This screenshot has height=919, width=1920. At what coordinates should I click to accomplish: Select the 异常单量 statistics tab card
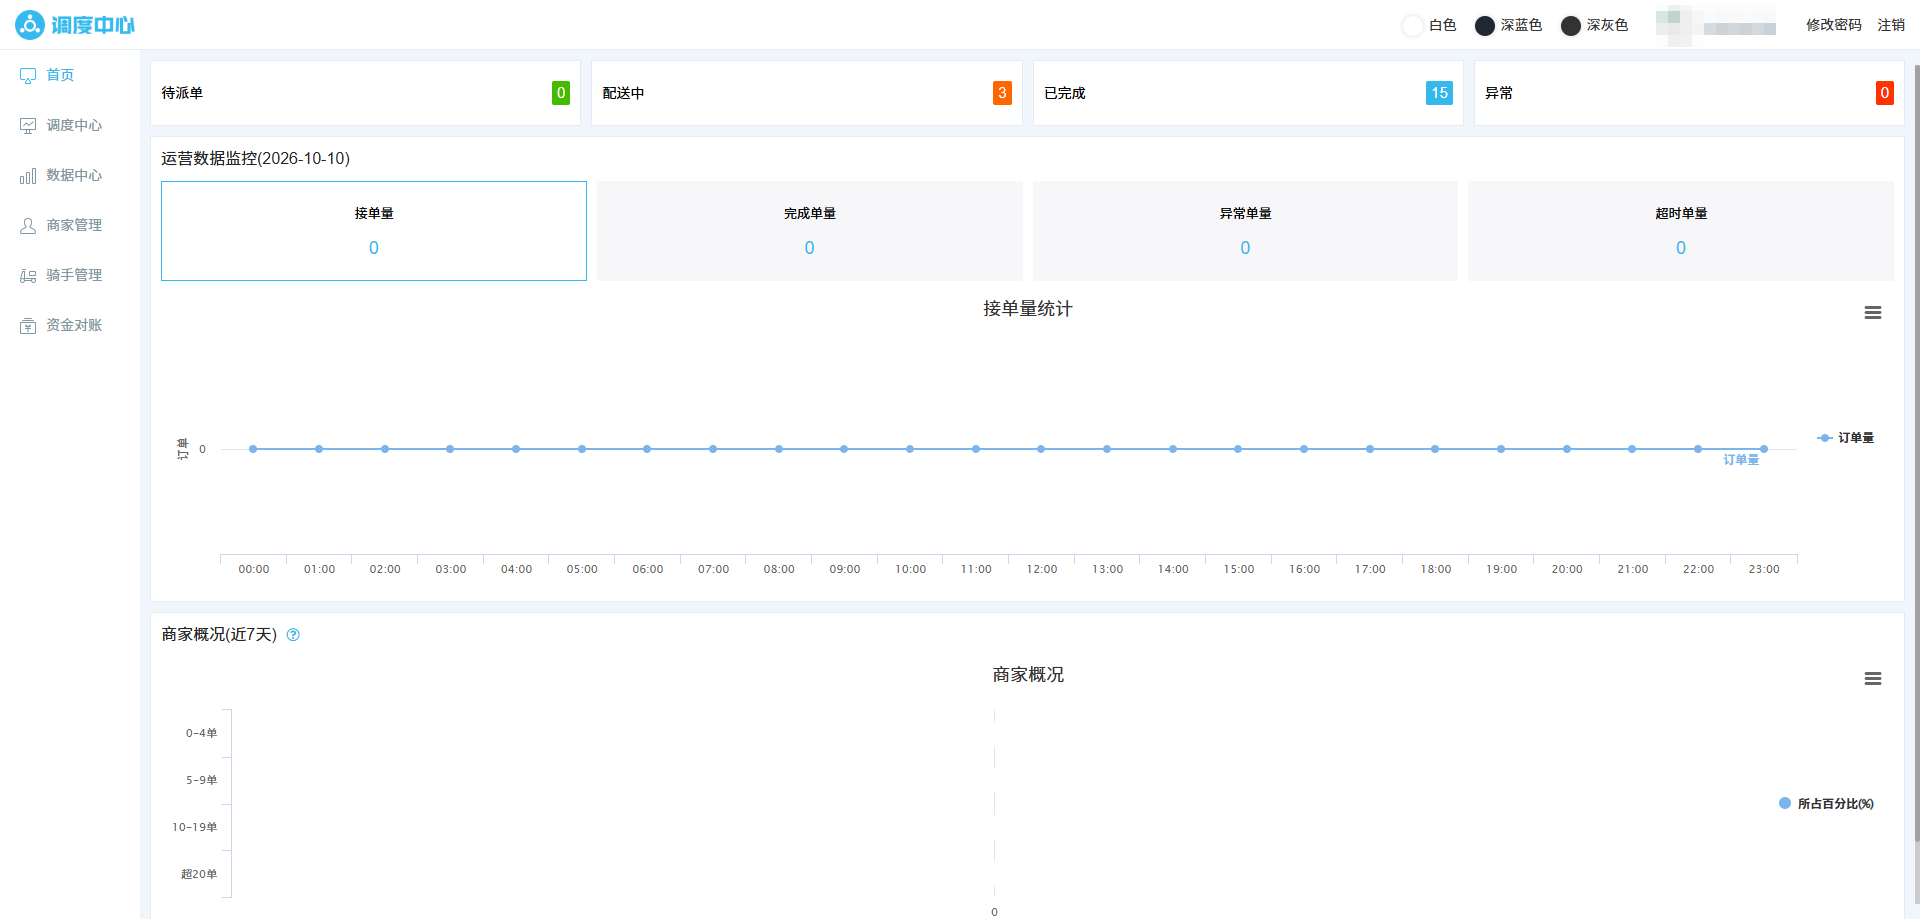[1245, 231]
